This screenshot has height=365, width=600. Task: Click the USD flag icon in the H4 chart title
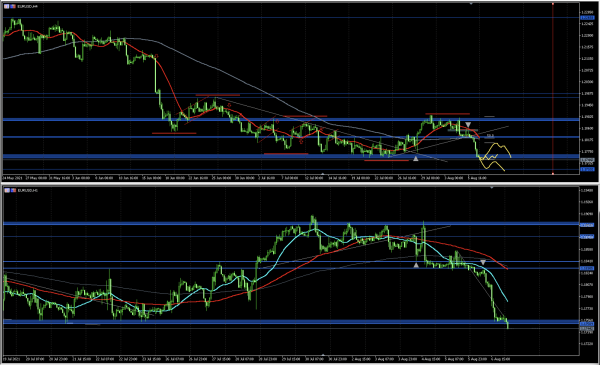pyautogui.click(x=13, y=7)
